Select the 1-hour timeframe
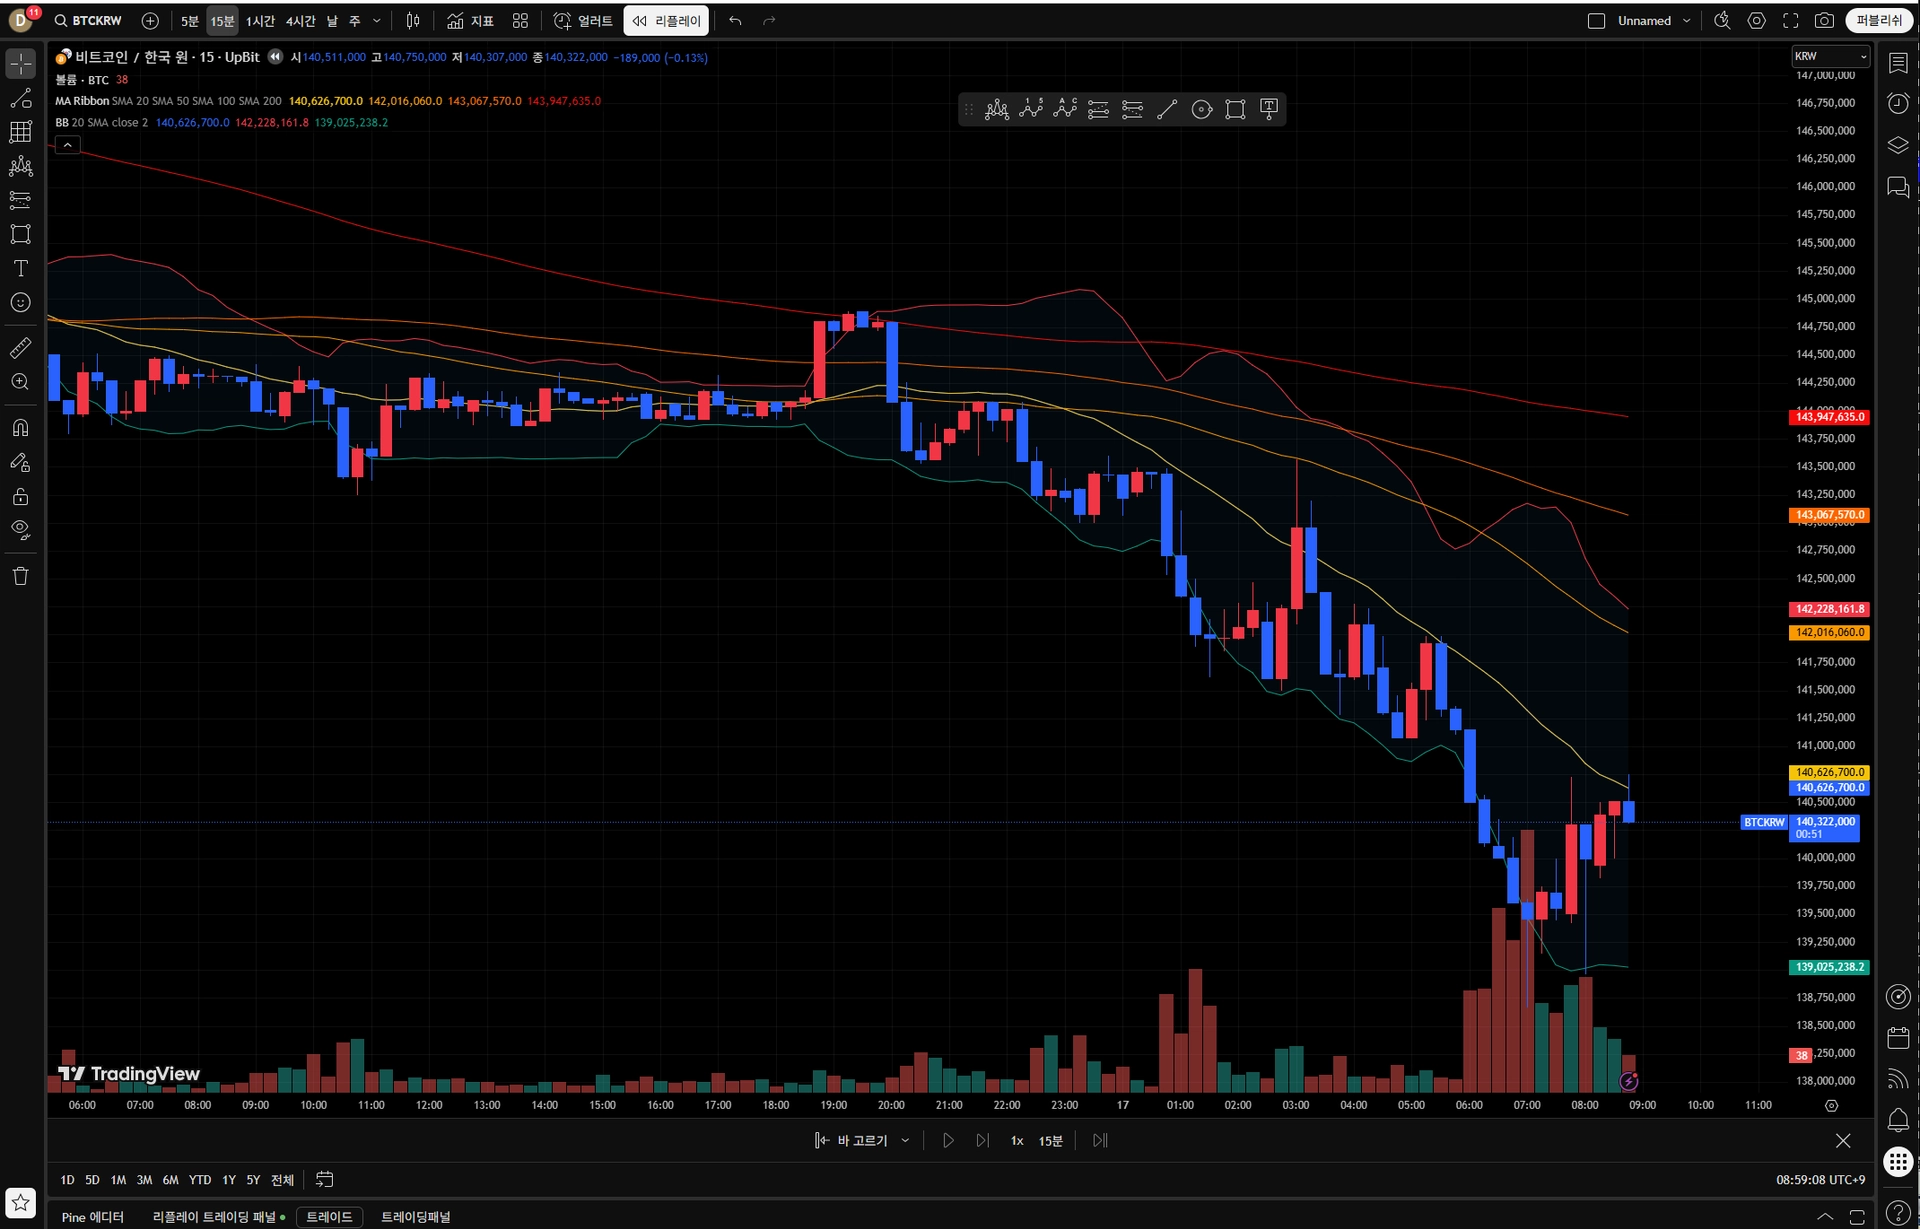The width and height of the screenshot is (1920, 1229). tap(260, 21)
